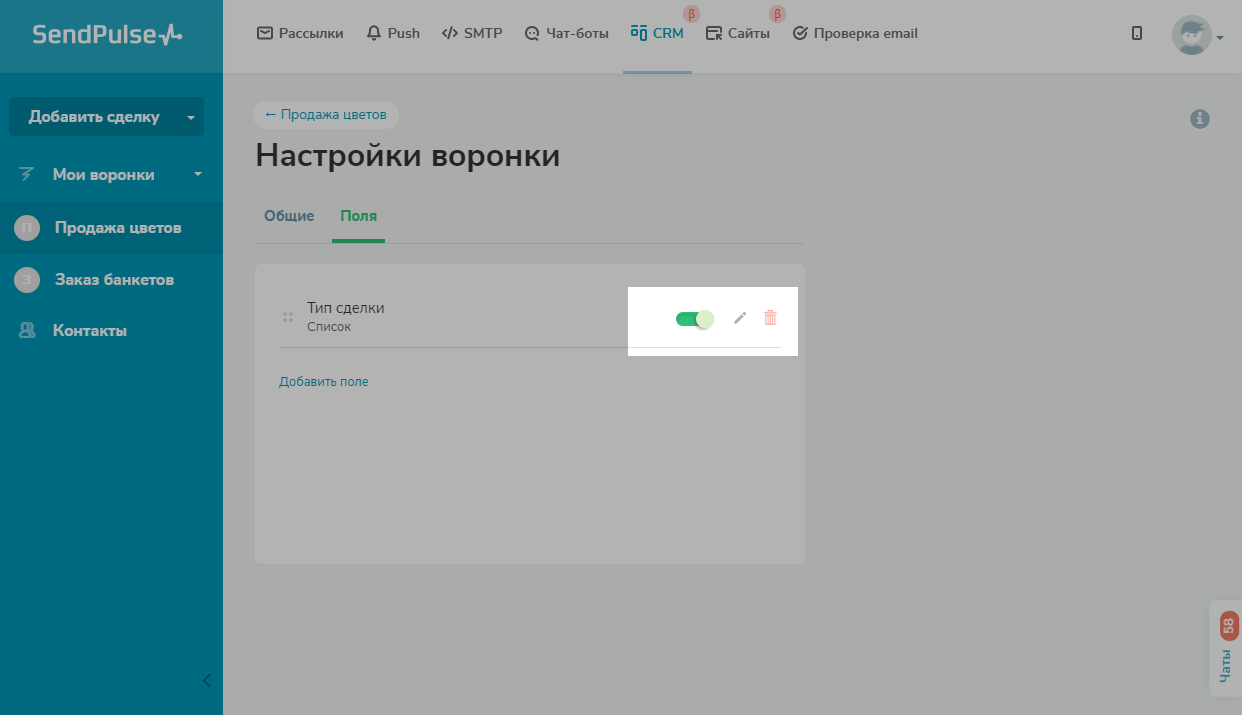Image resolution: width=1242 pixels, height=715 pixels.
Task: Open the Чаты side widget
Action: (1226, 650)
